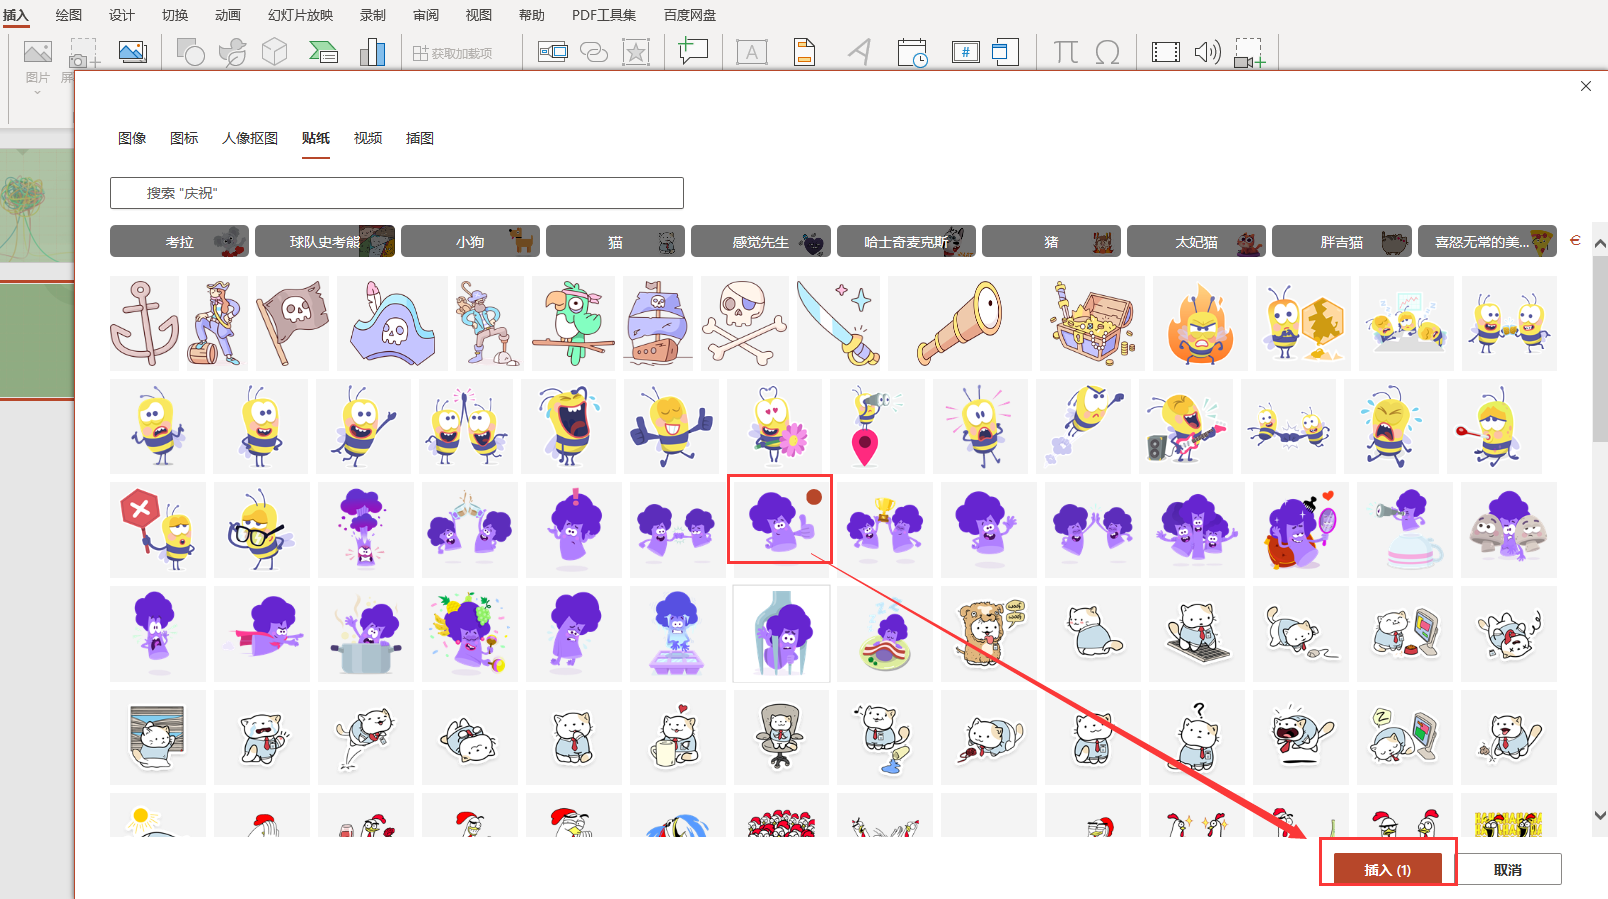Select the bee holding stop sign sticker
The image size is (1608, 899).
pyautogui.click(x=158, y=530)
